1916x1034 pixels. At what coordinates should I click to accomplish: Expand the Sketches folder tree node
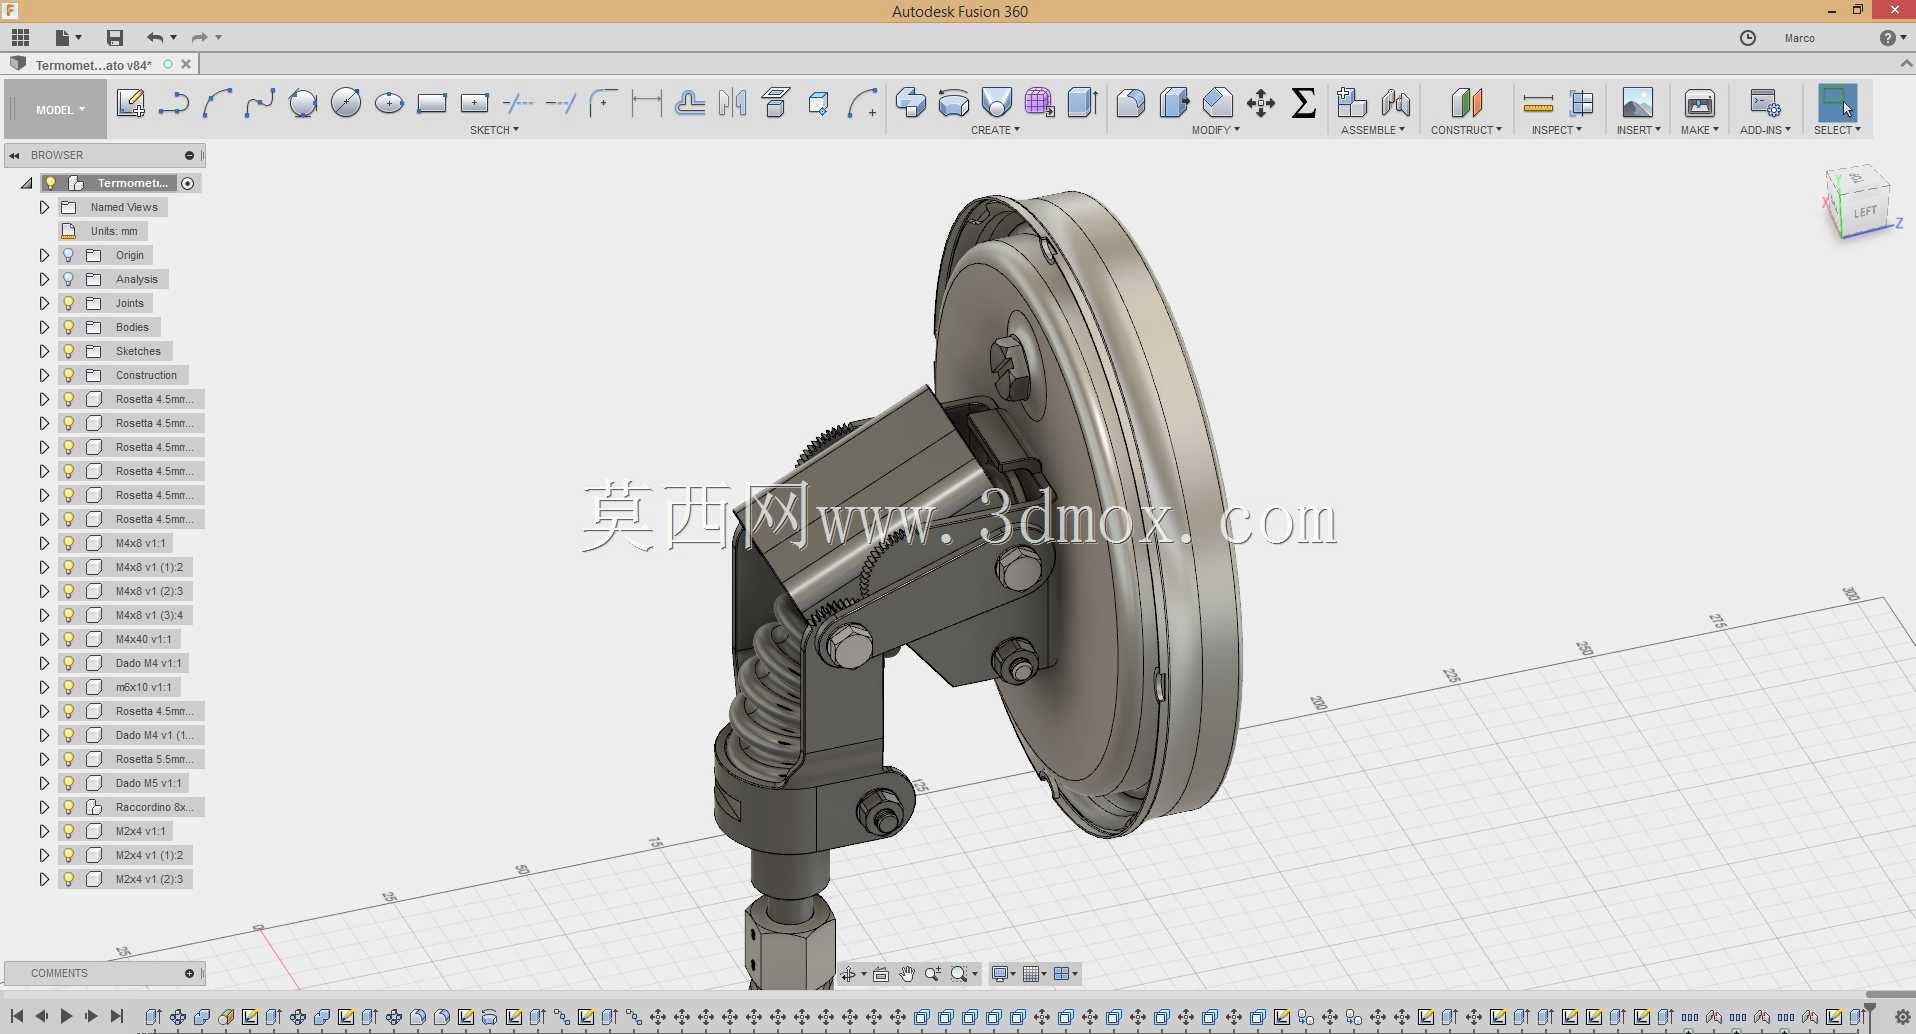[44, 351]
